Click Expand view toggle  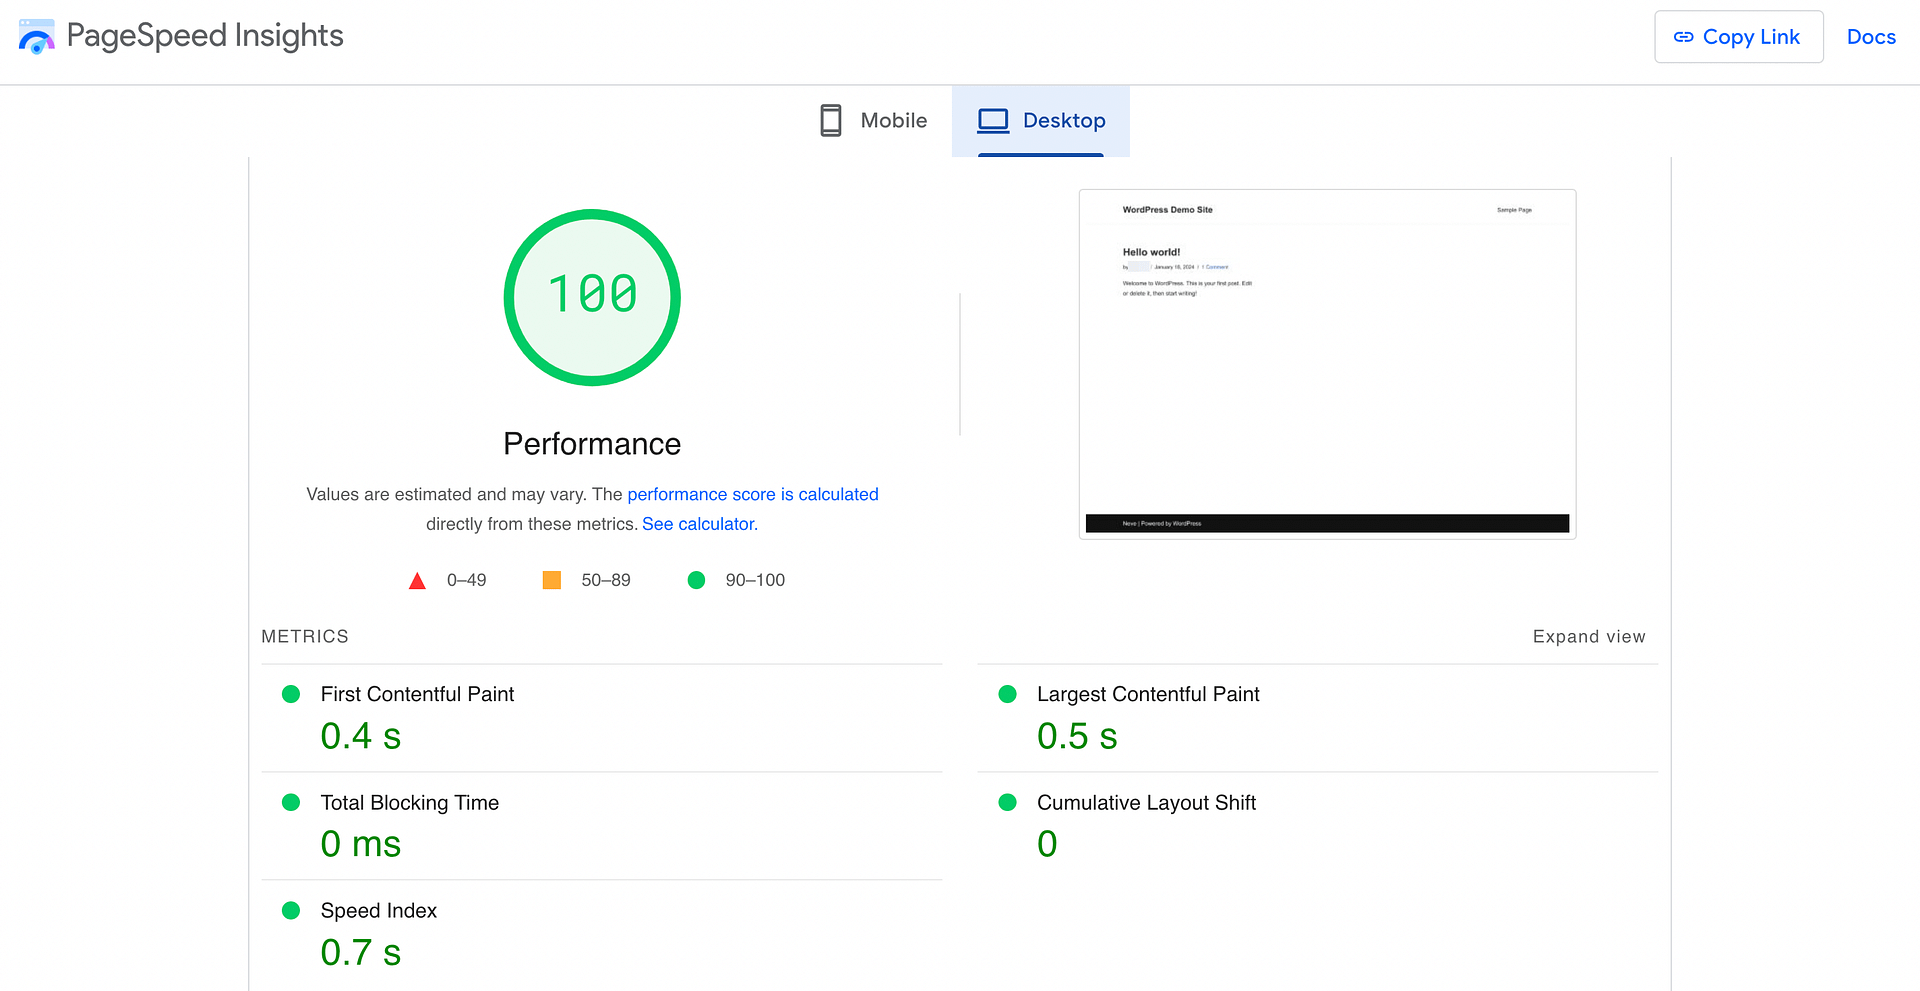(x=1589, y=637)
